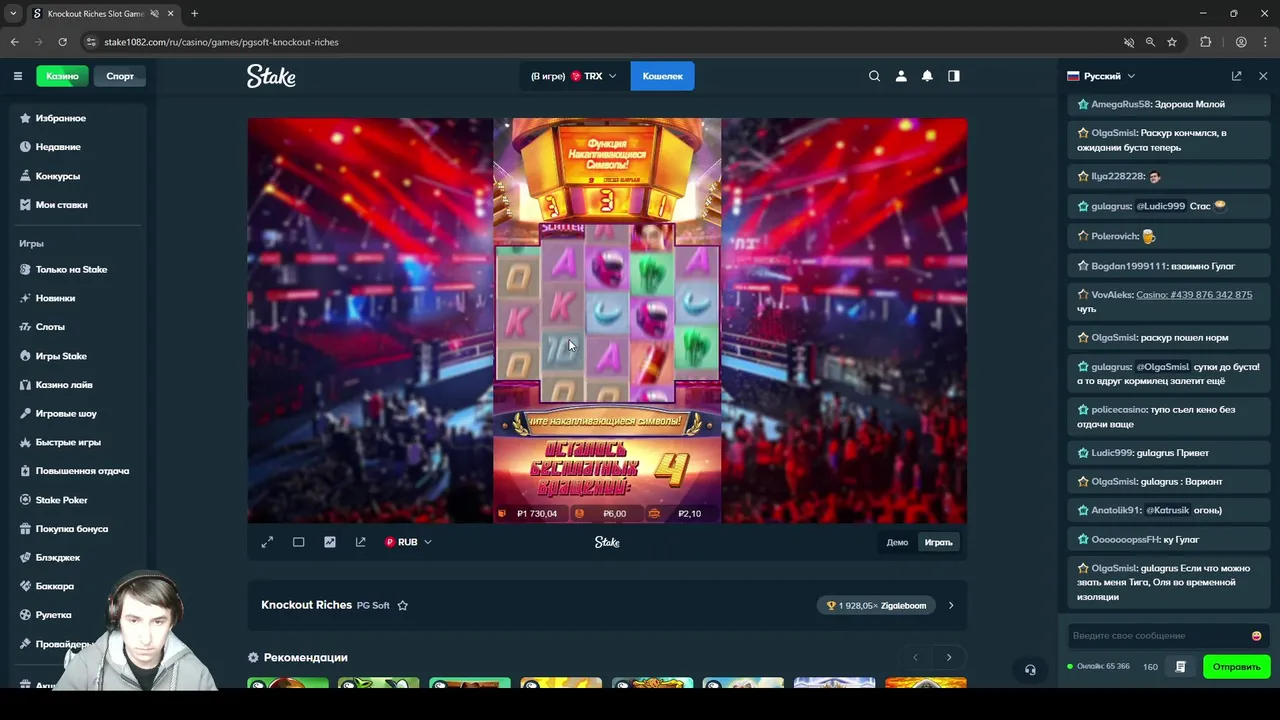1280x720 pixels.
Task: Switch to the Казино section
Action: pos(62,76)
